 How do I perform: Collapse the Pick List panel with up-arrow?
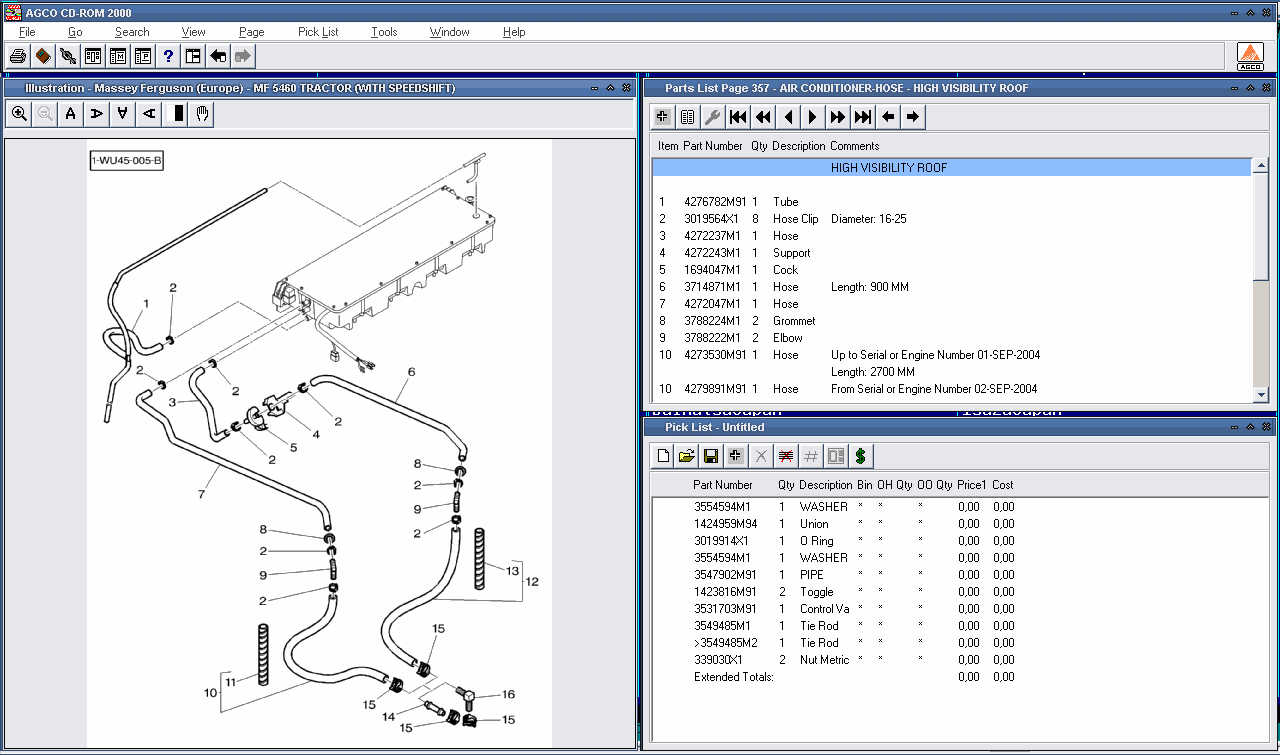click(1250, 427)
